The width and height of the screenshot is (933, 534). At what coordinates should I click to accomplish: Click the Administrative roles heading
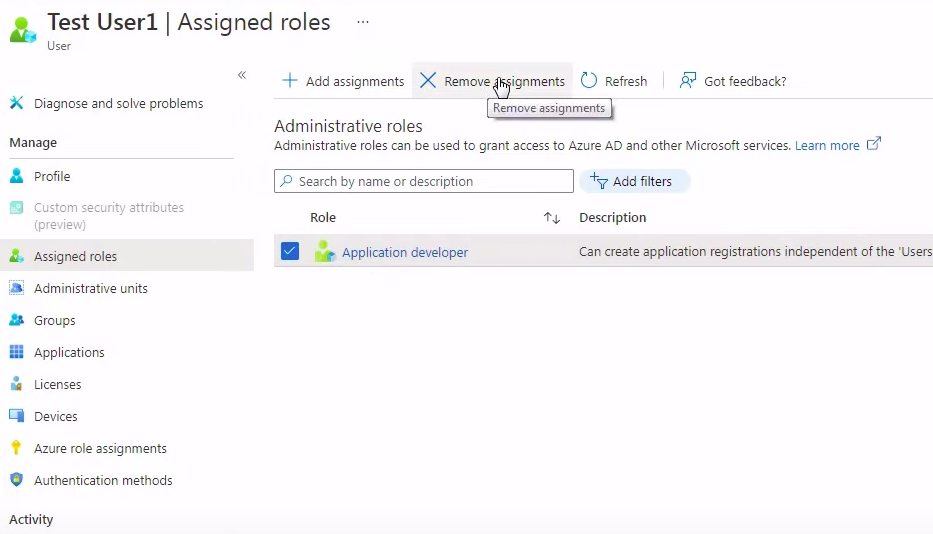[x=348, y=126]
